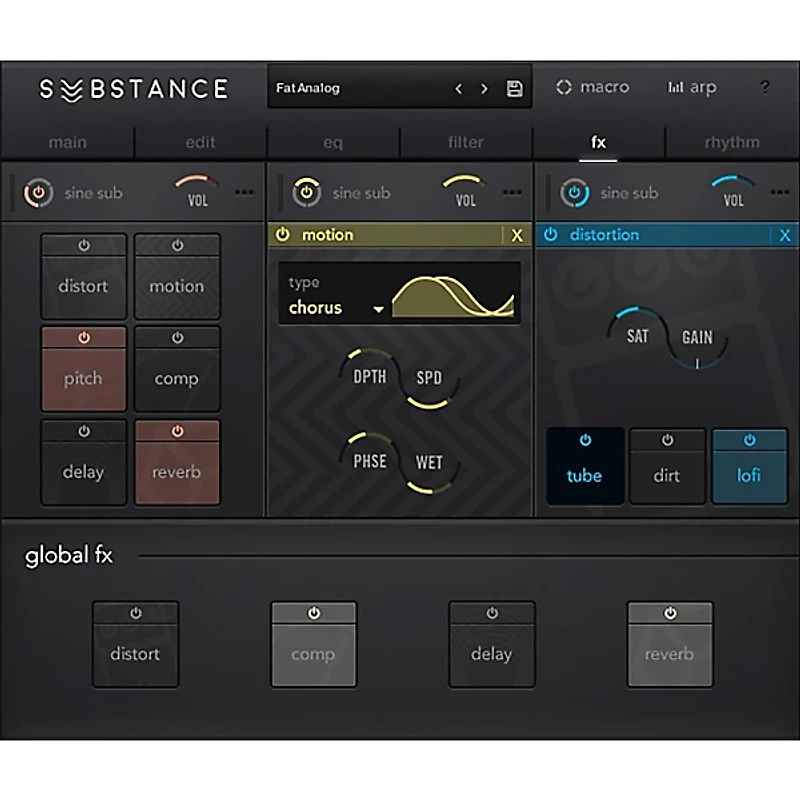Go to previous preset with left arrow
Viewport: 800px width, 800px height.
(x=458, y=89)
